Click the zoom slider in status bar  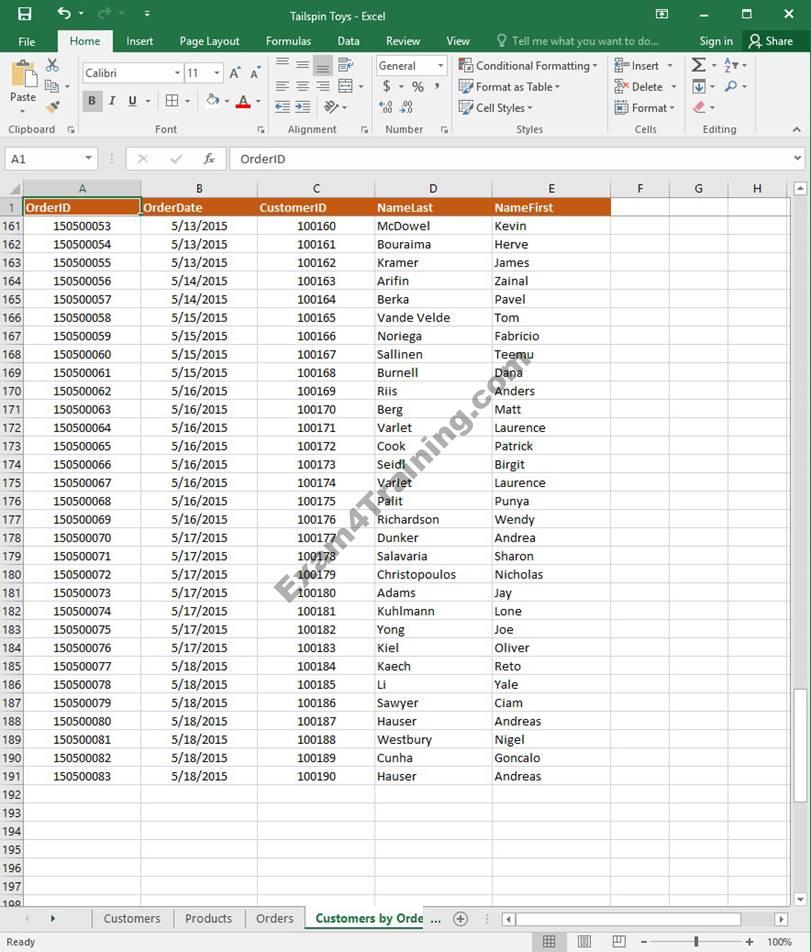pyautogui.click(x=696, y=941)
